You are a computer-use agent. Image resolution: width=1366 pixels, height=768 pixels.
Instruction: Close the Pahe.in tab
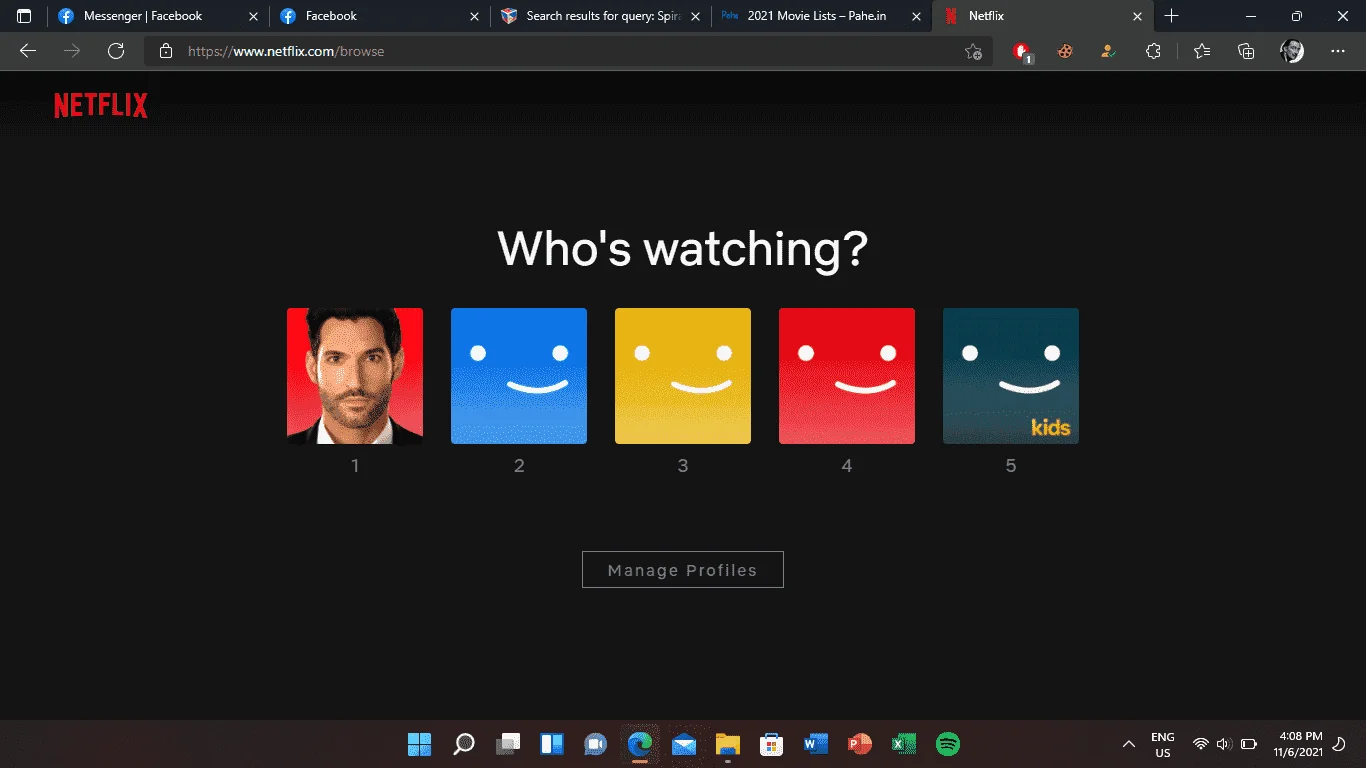point(916,16)
